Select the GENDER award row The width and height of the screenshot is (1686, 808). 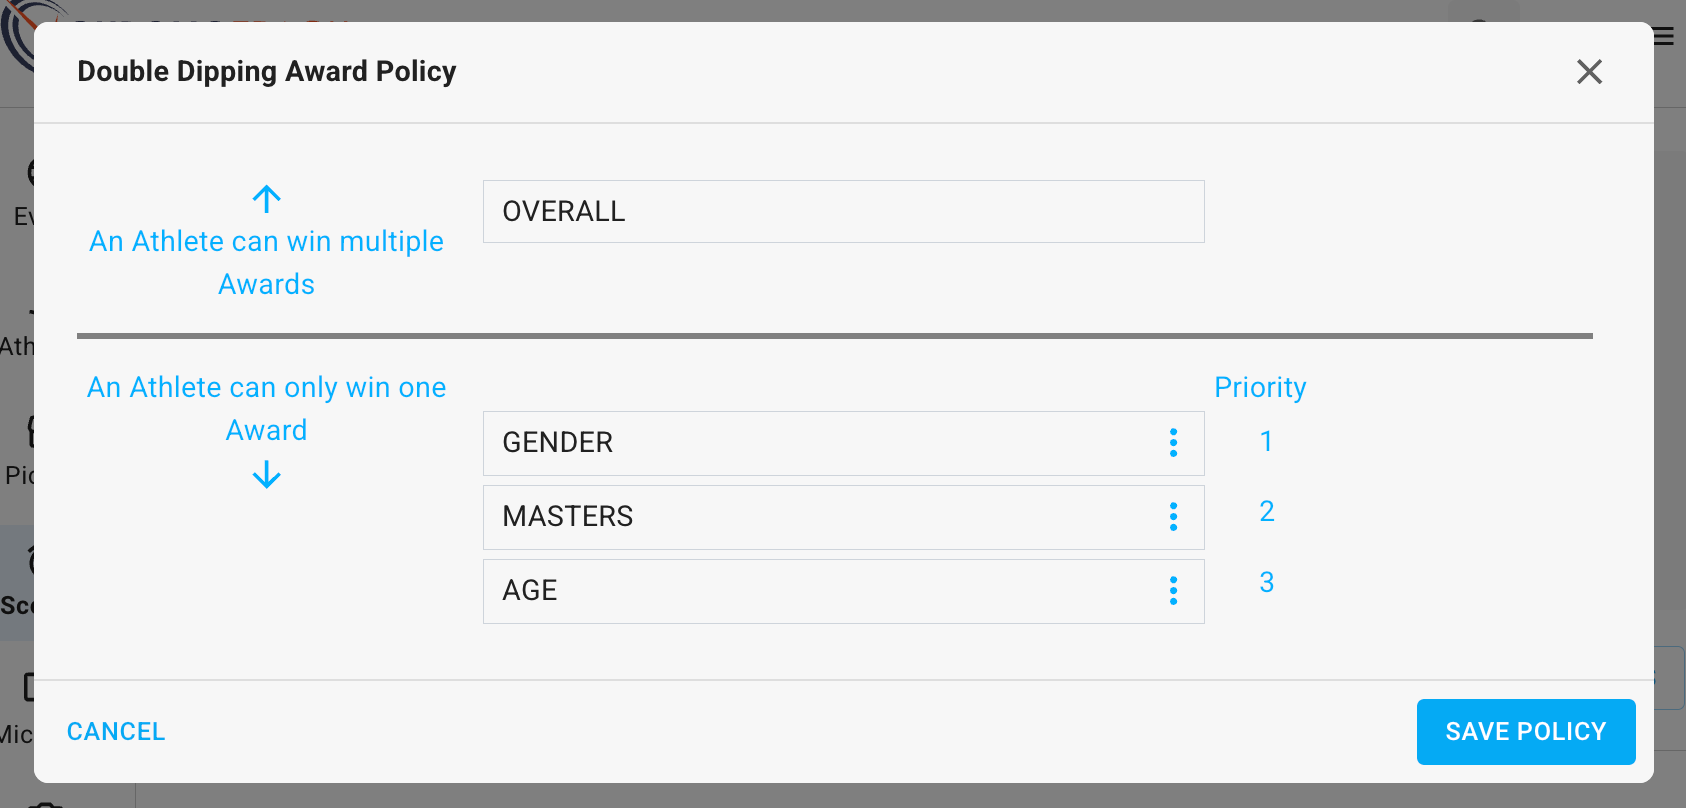click(820, 443)
